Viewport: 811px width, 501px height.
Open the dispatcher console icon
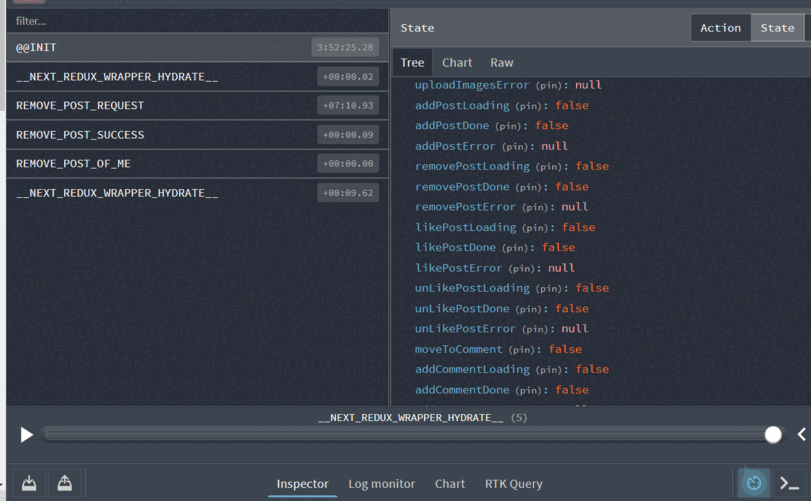pos(789,483)
